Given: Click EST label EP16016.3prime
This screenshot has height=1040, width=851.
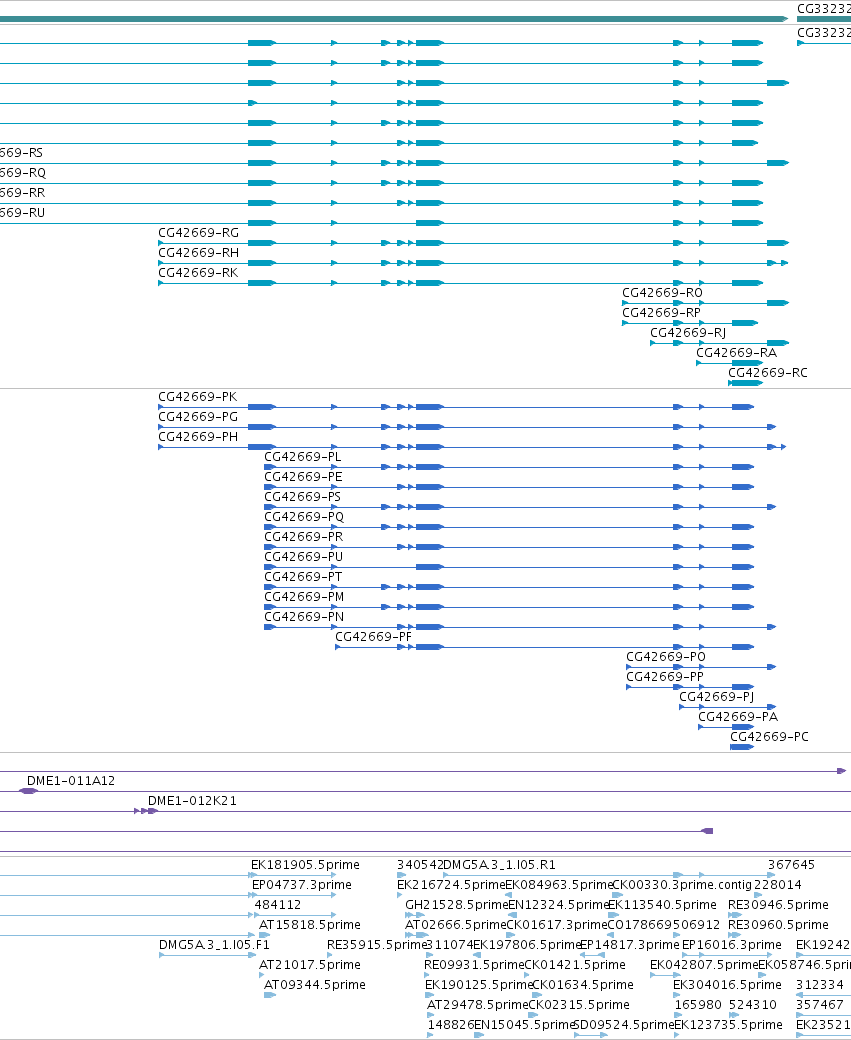Looking at the screenshot, I should point(732,944).
